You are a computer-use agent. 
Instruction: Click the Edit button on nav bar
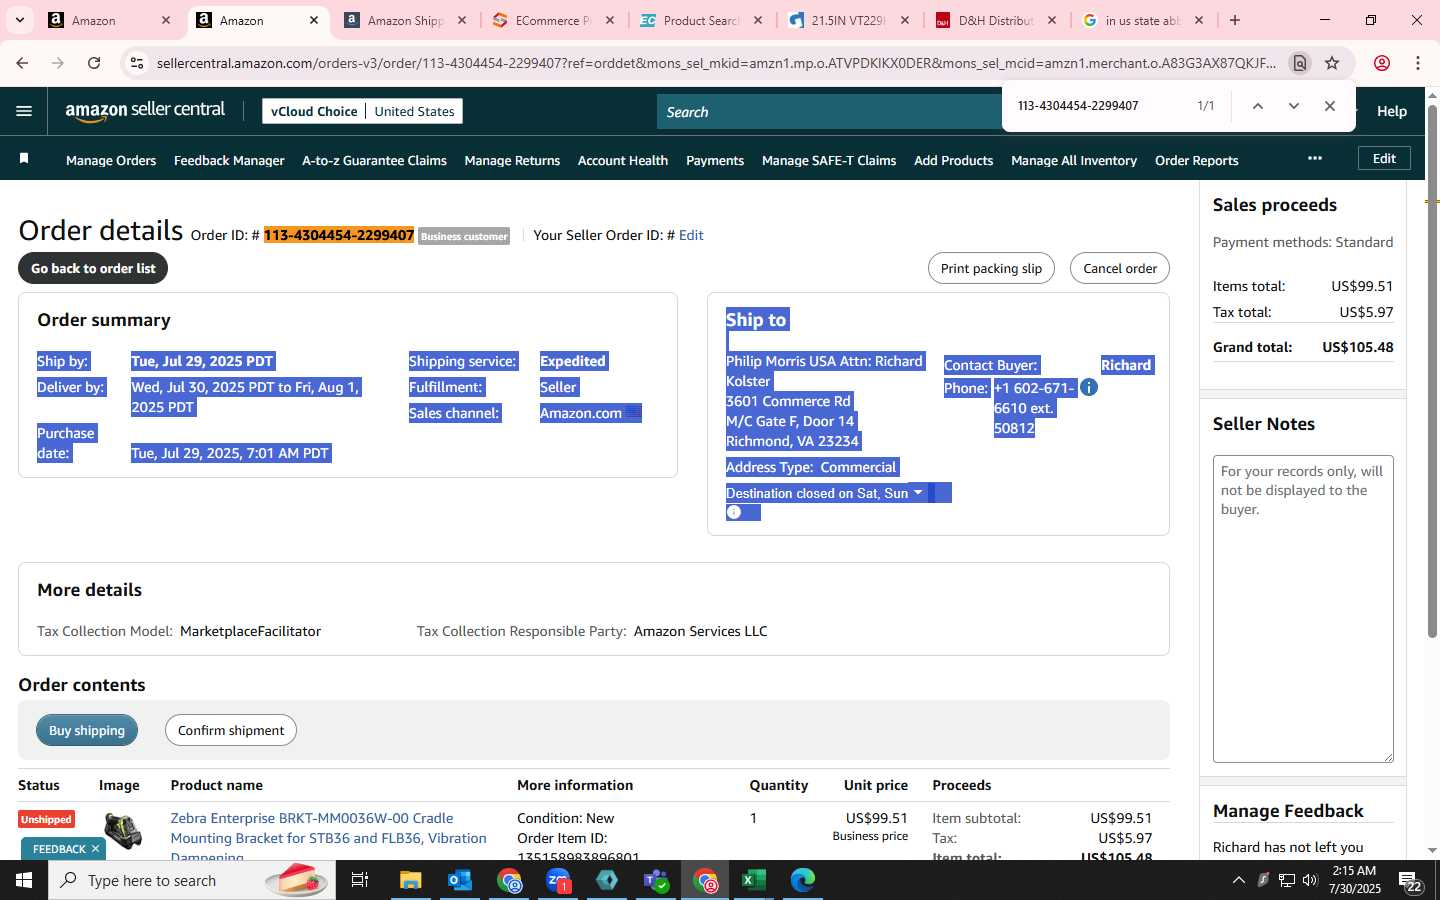pyautogui.click(x=1384, y=158)
